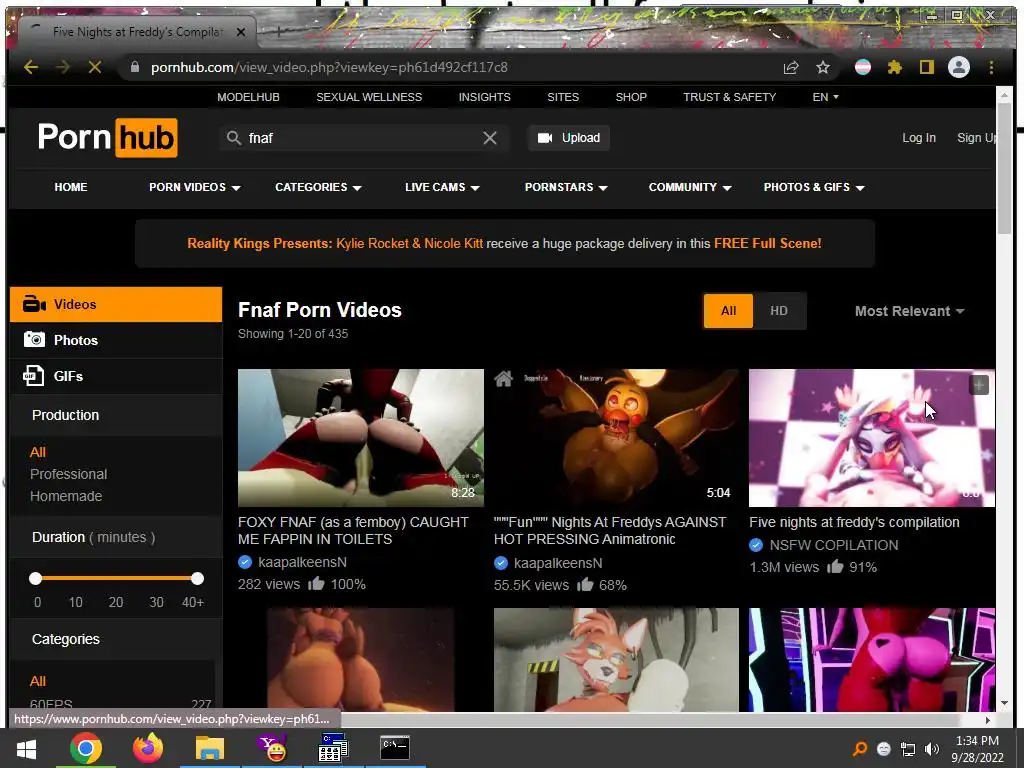This screenshot has height=768, width=1024.
Task: Open the Windows Start menu
Action: tap(26, 749)
